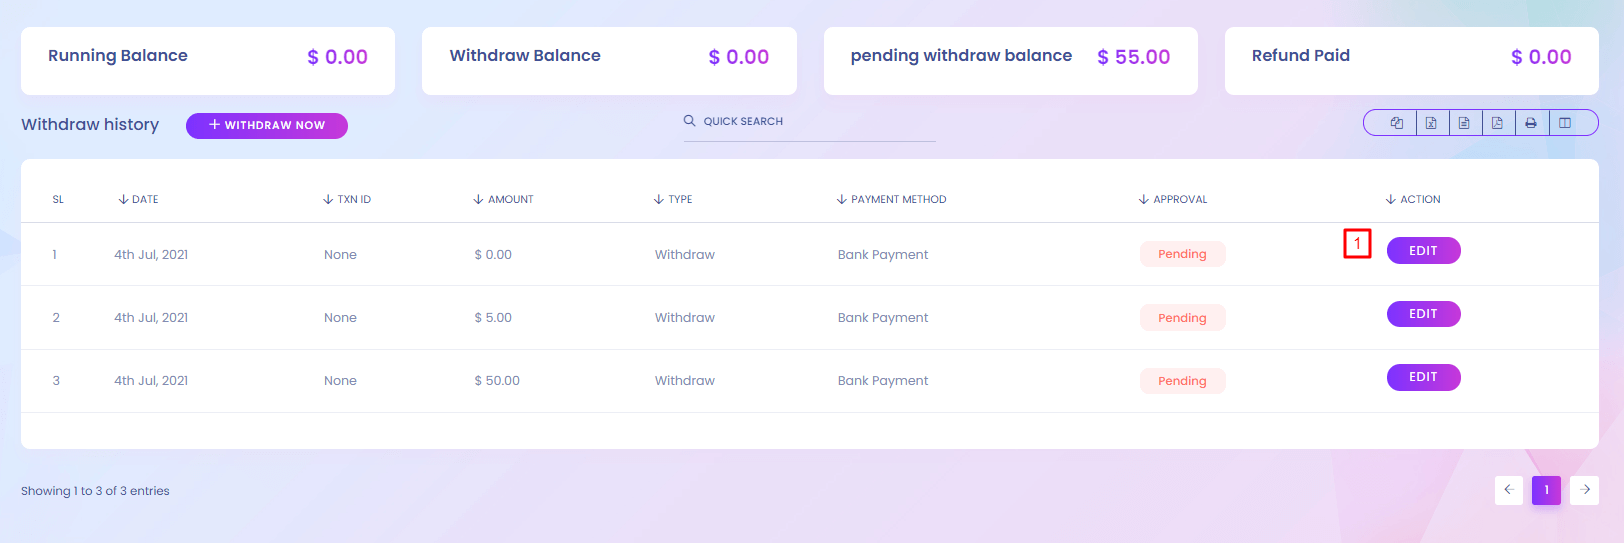Go to the previous page arrow
This screenshot has width=1624, height=543.
1508,490
